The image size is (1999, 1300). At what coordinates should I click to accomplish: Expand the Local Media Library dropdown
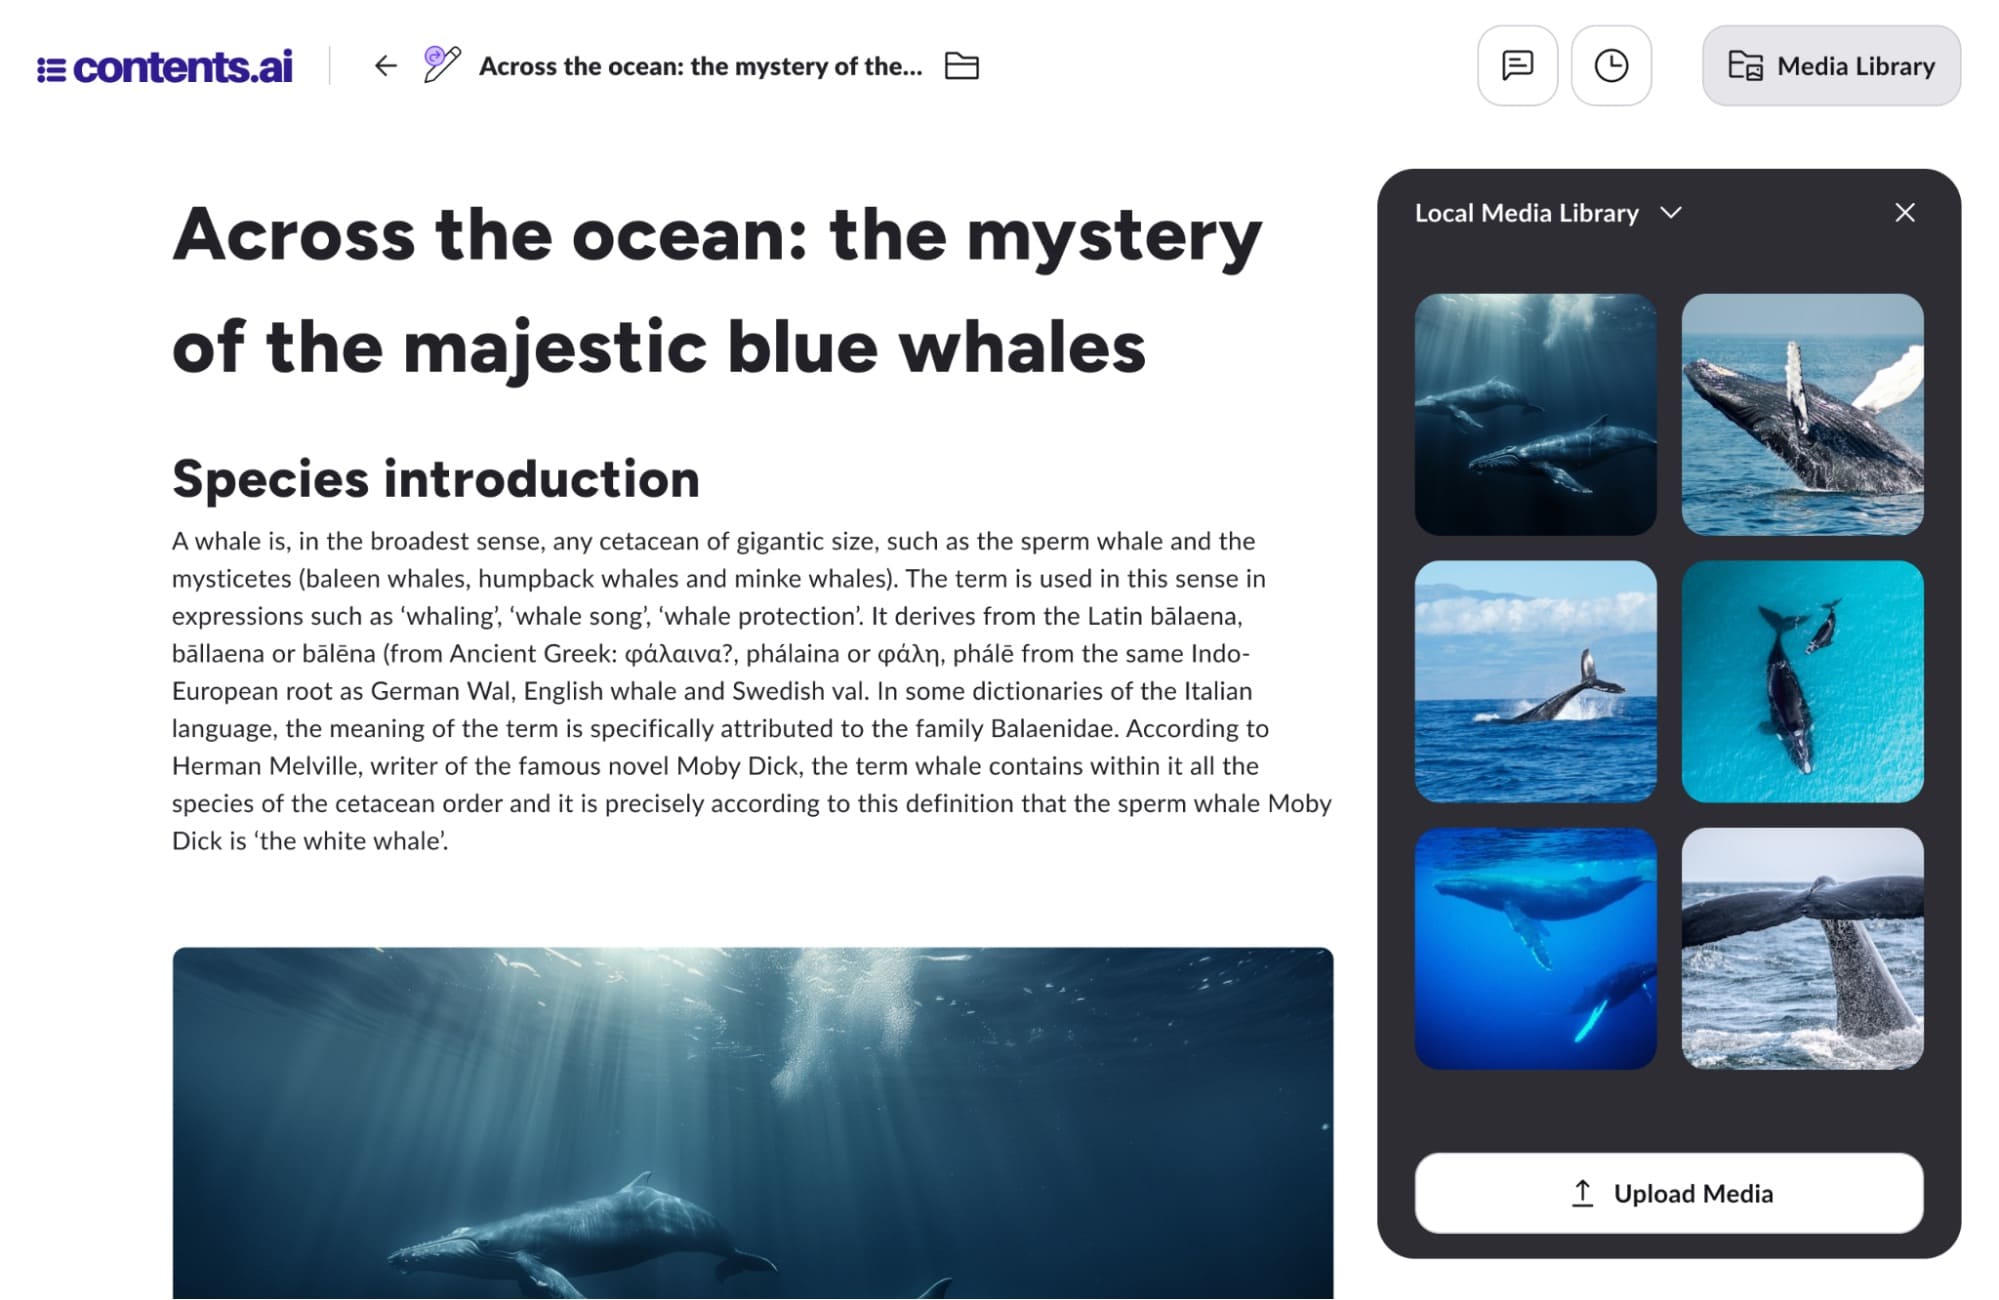(1548, 213)
